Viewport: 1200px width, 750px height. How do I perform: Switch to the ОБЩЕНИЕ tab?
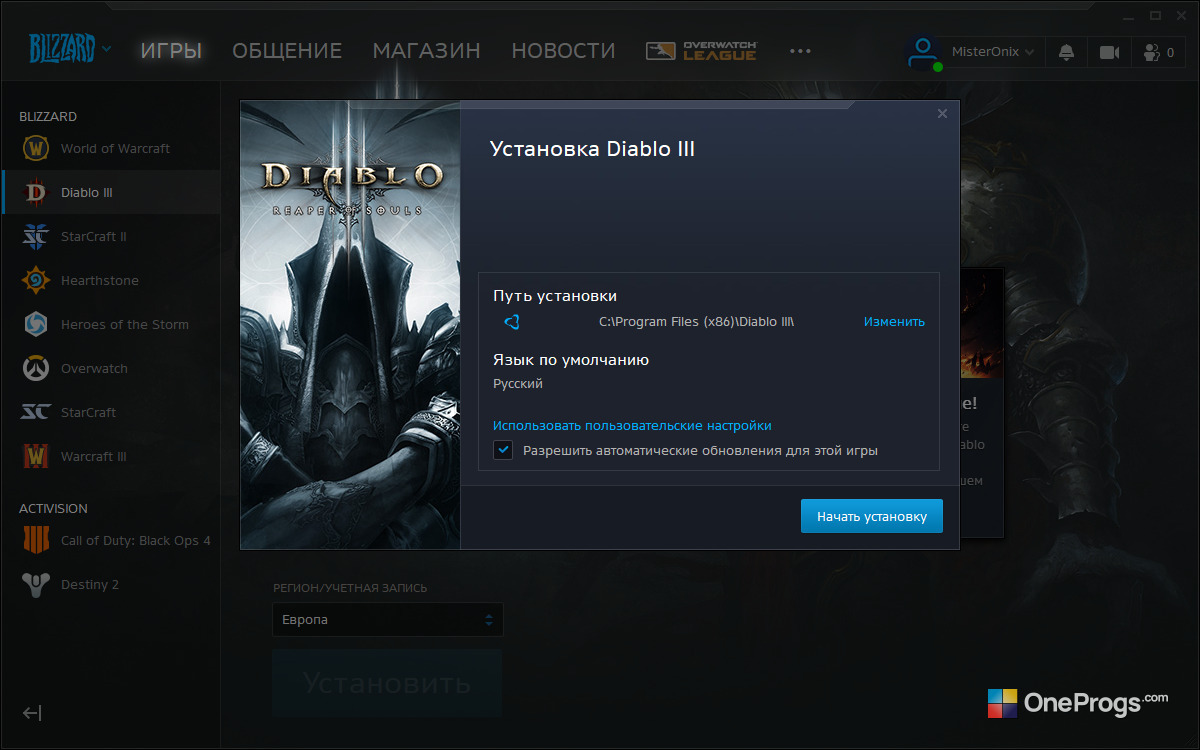(287, 51)
